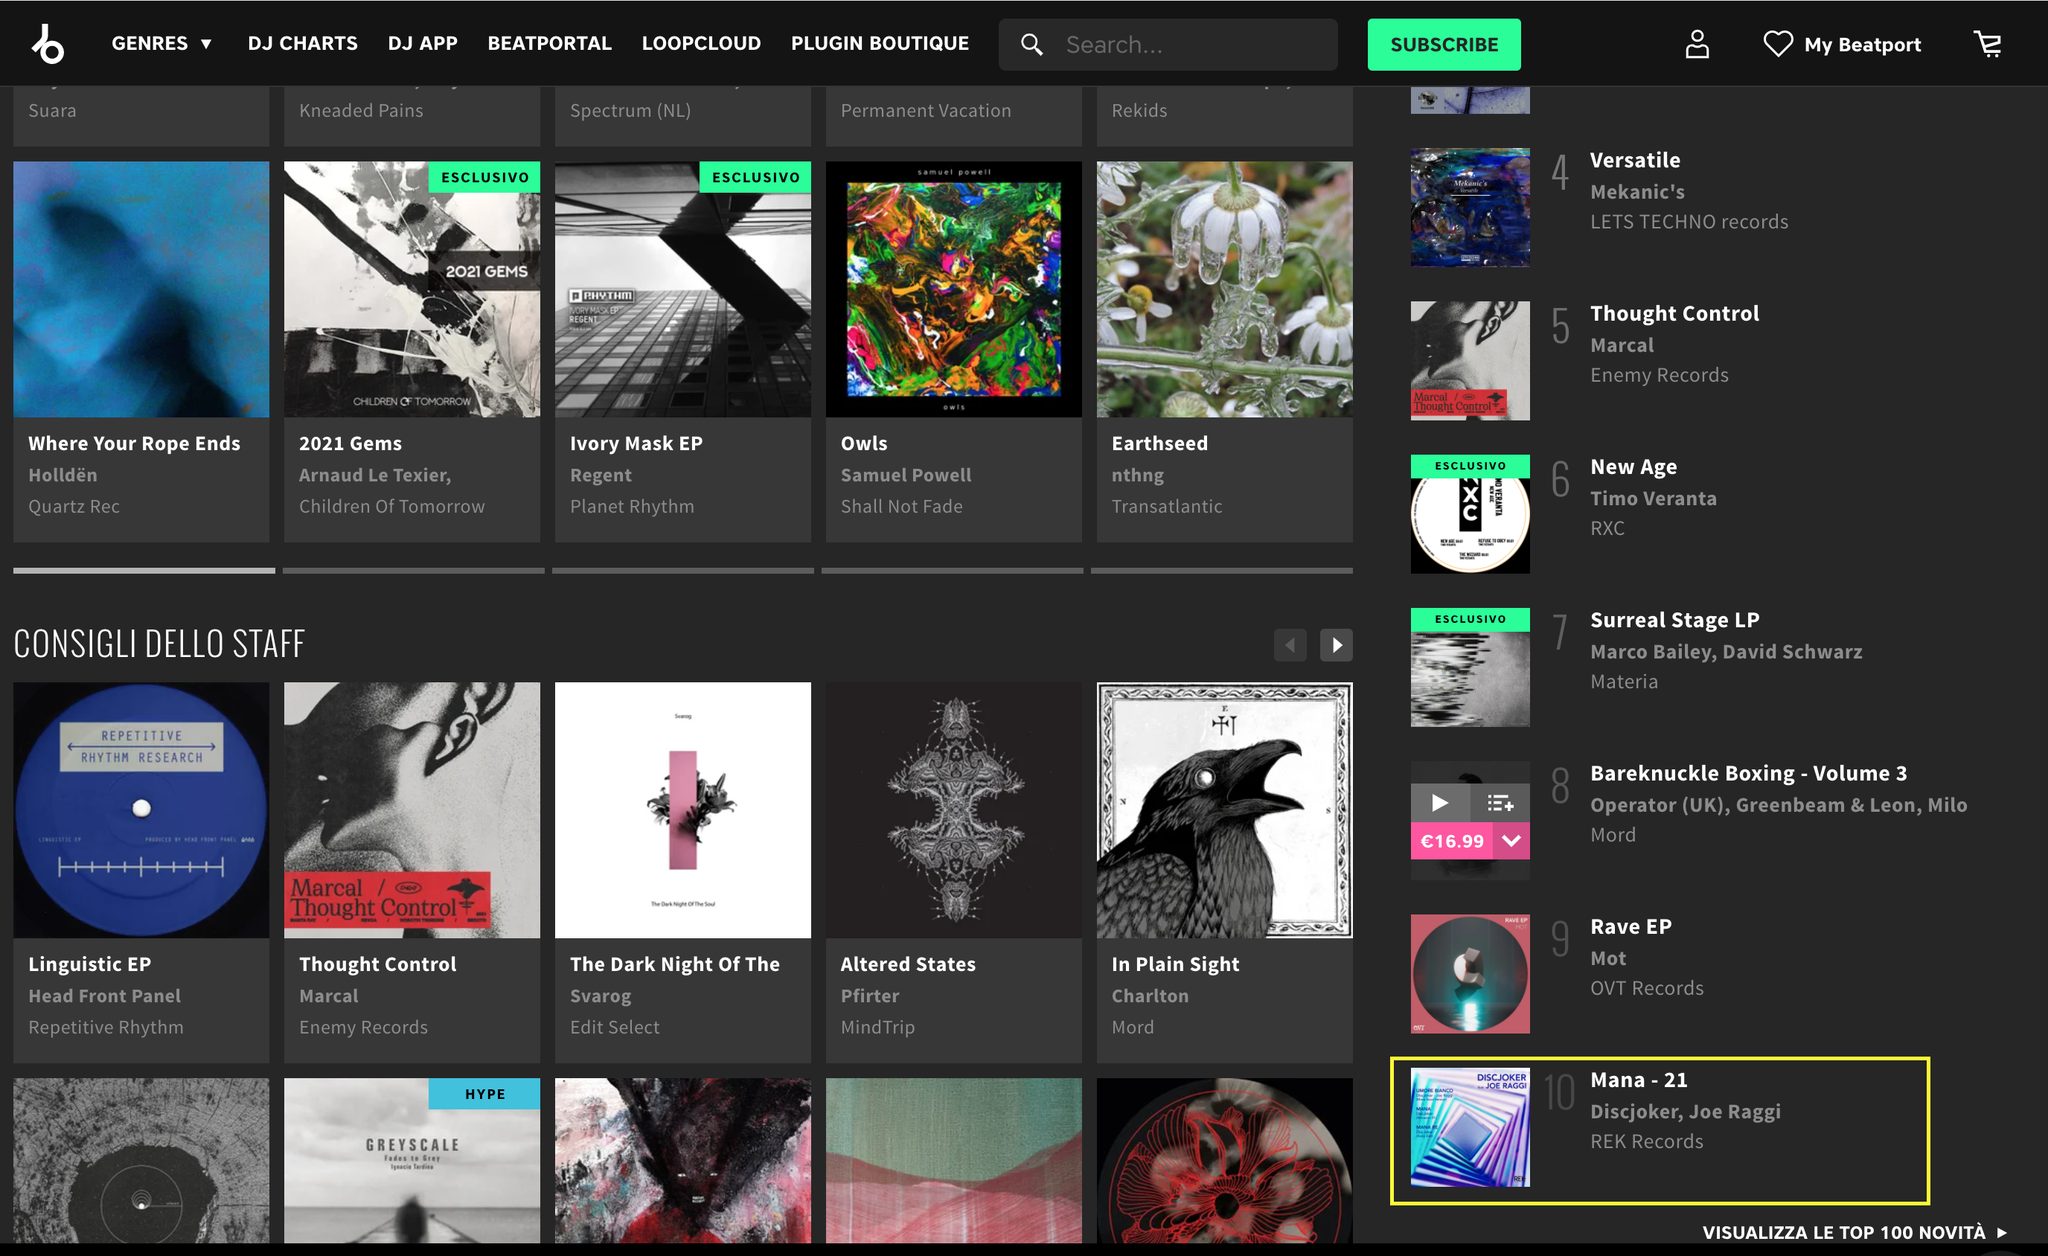Buy Bareknuckle Boxing for €16.99
This screenshot has height=1256, width=2048.
pos(1452,841)
